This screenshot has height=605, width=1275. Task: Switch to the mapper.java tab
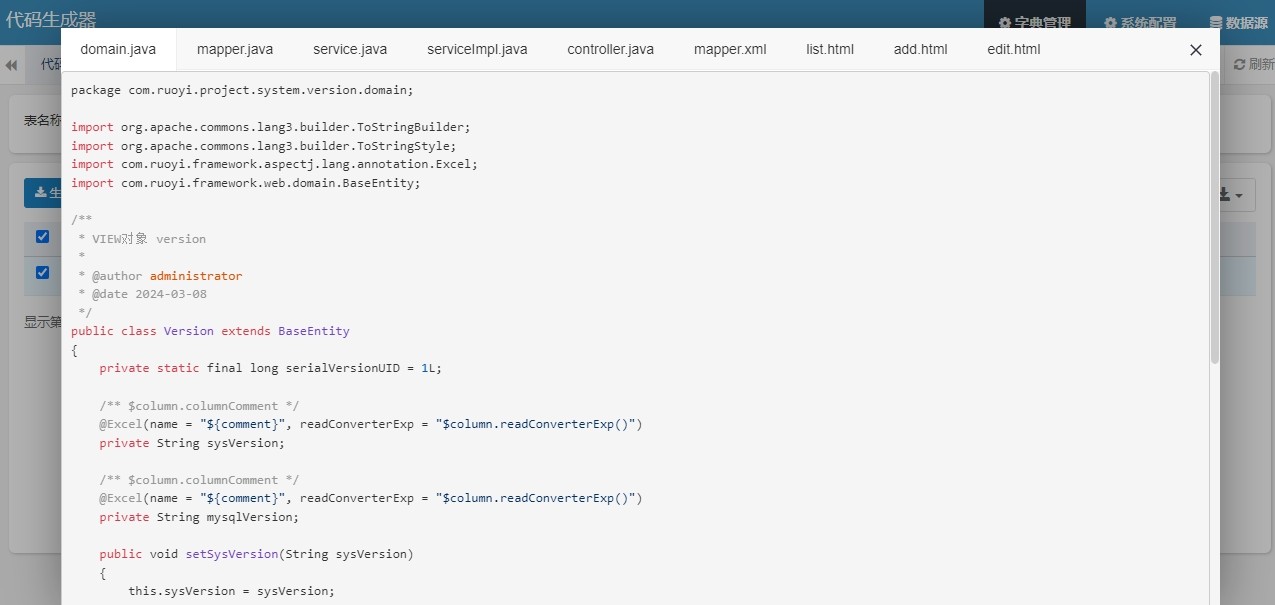click(x=235, y=49)
